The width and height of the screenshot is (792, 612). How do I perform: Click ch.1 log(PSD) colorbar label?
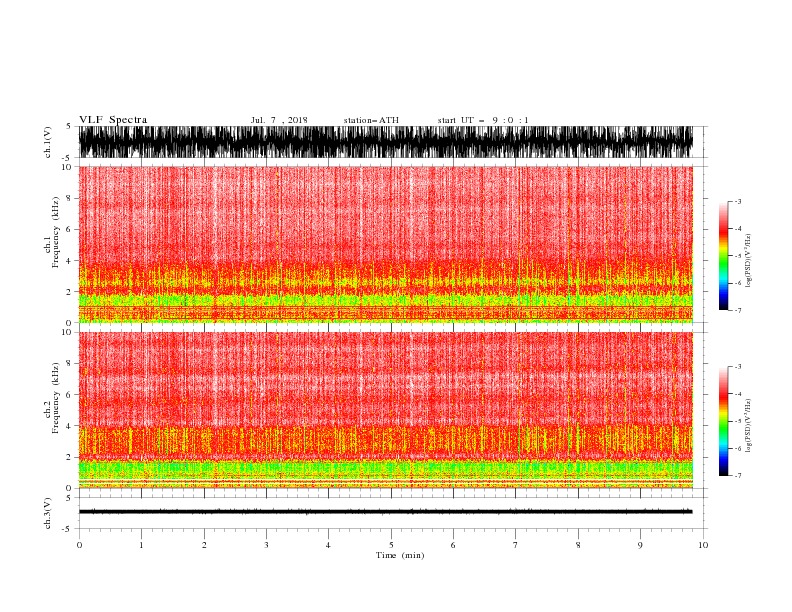click(748, 261)
